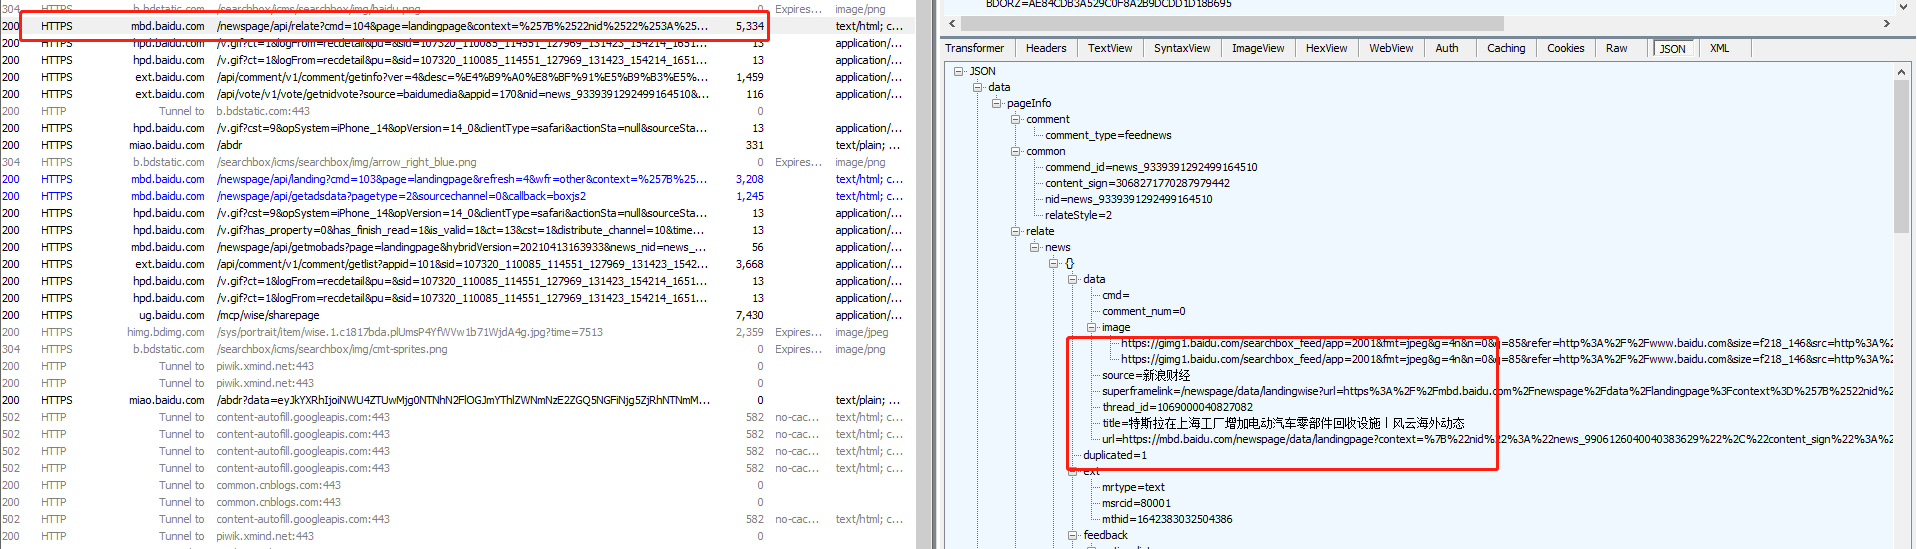Select the comment_num=0 node
The image size is (1917, 549).
[1143, 311]
